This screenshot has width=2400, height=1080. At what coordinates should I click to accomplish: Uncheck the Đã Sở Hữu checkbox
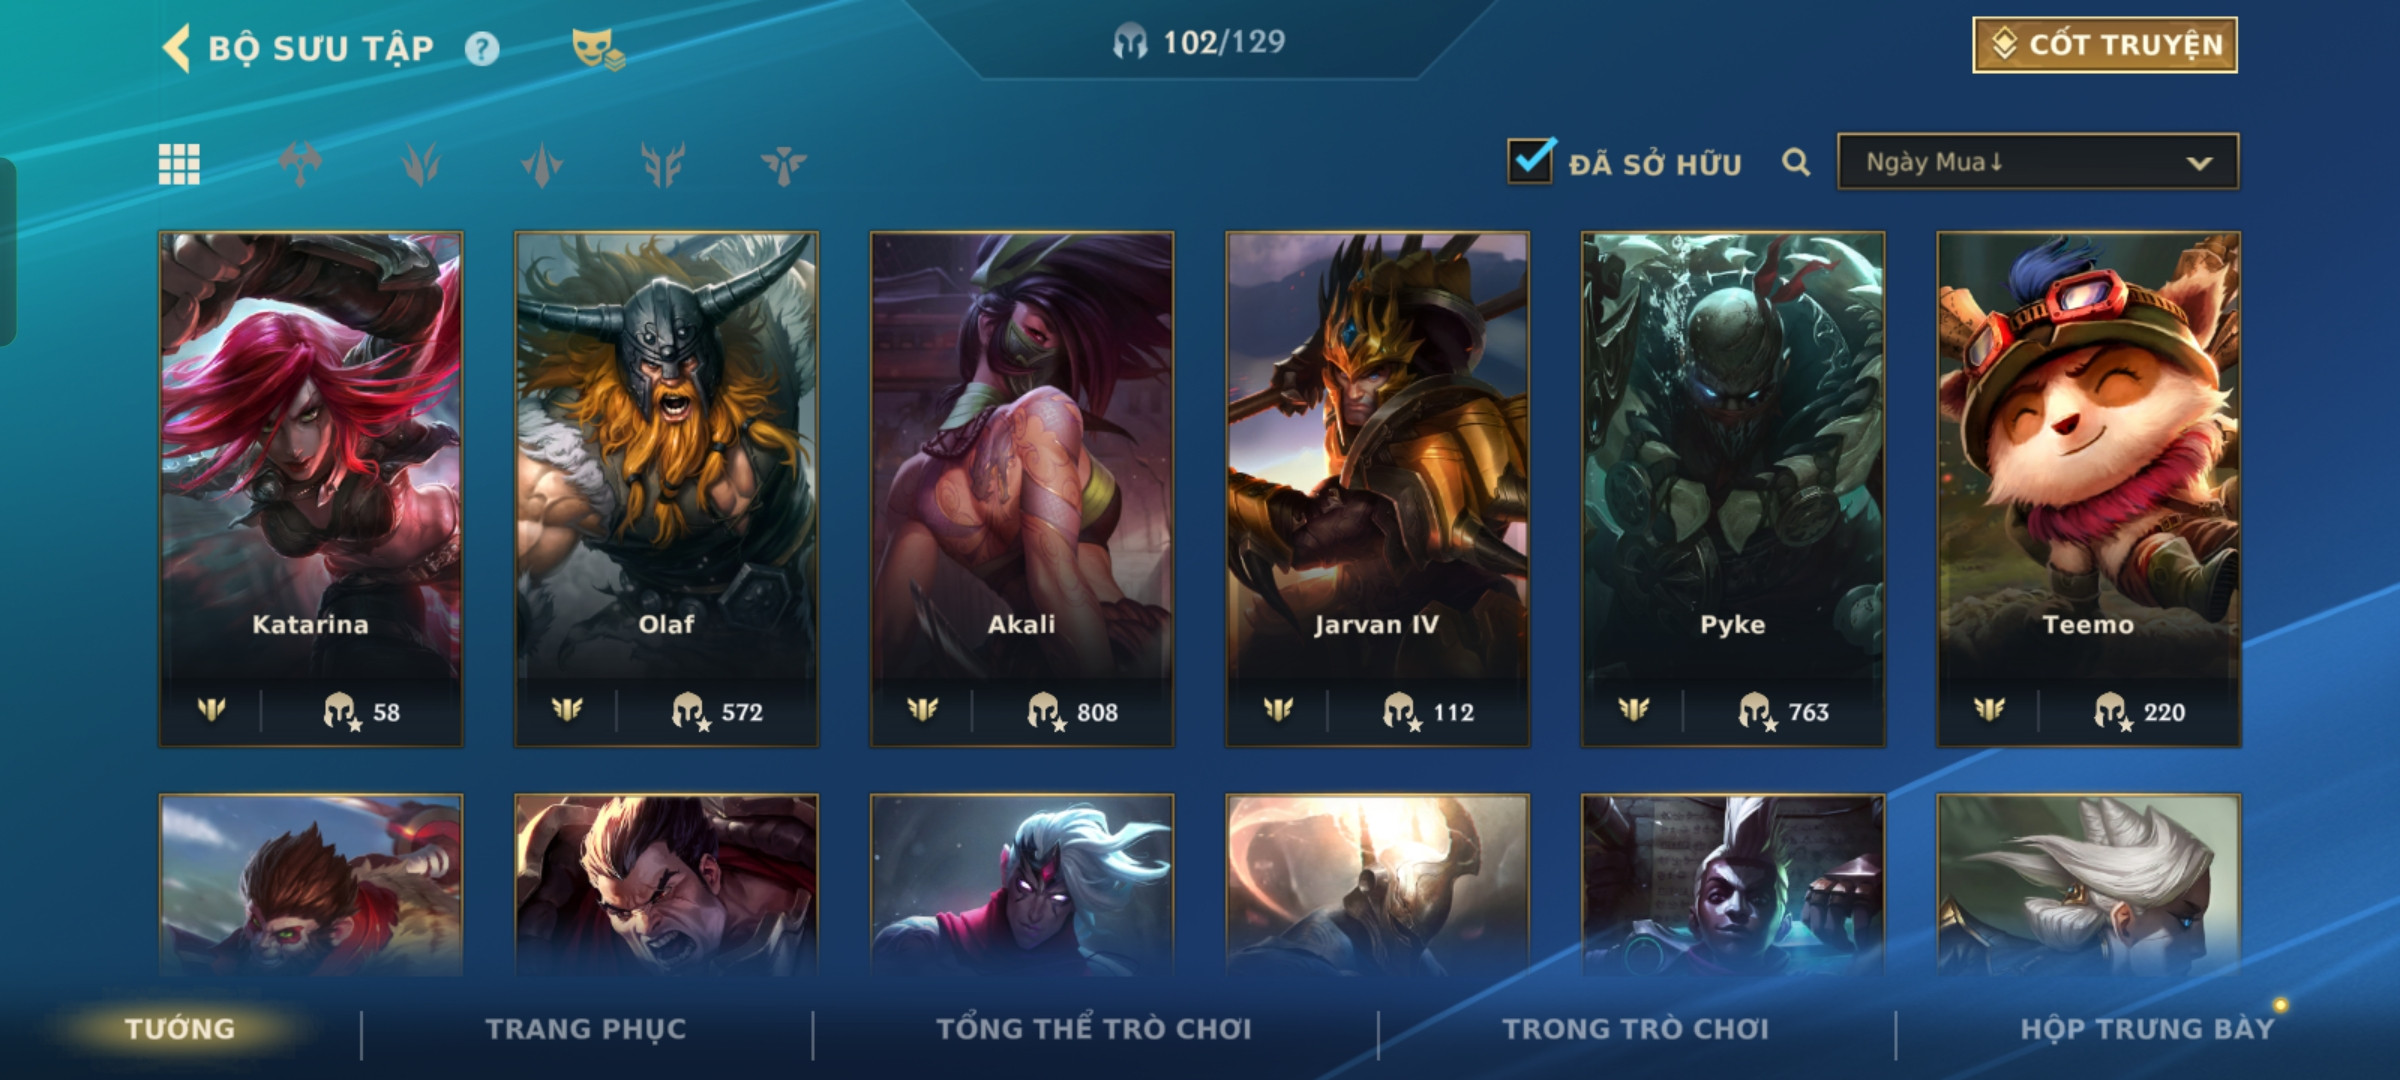click(1530, 161)
